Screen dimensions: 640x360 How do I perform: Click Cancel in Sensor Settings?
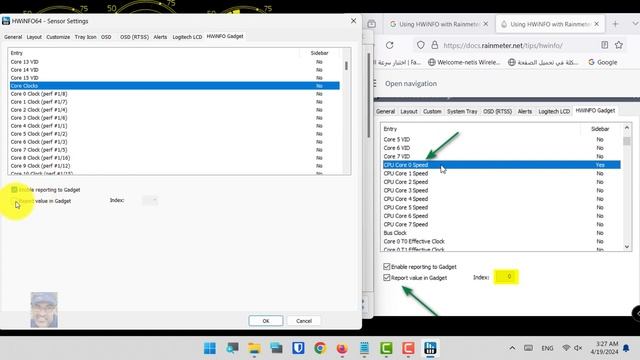click(304, 321)
